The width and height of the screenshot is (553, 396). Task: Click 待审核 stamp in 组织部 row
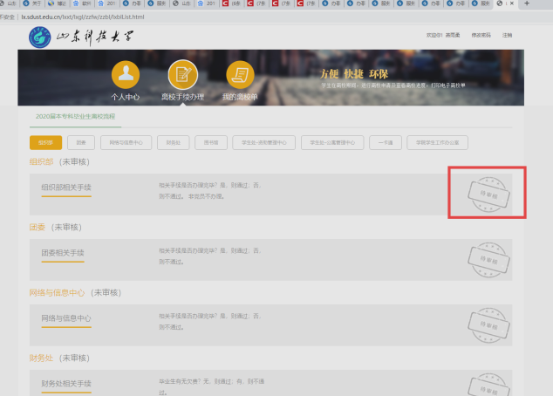488,194
